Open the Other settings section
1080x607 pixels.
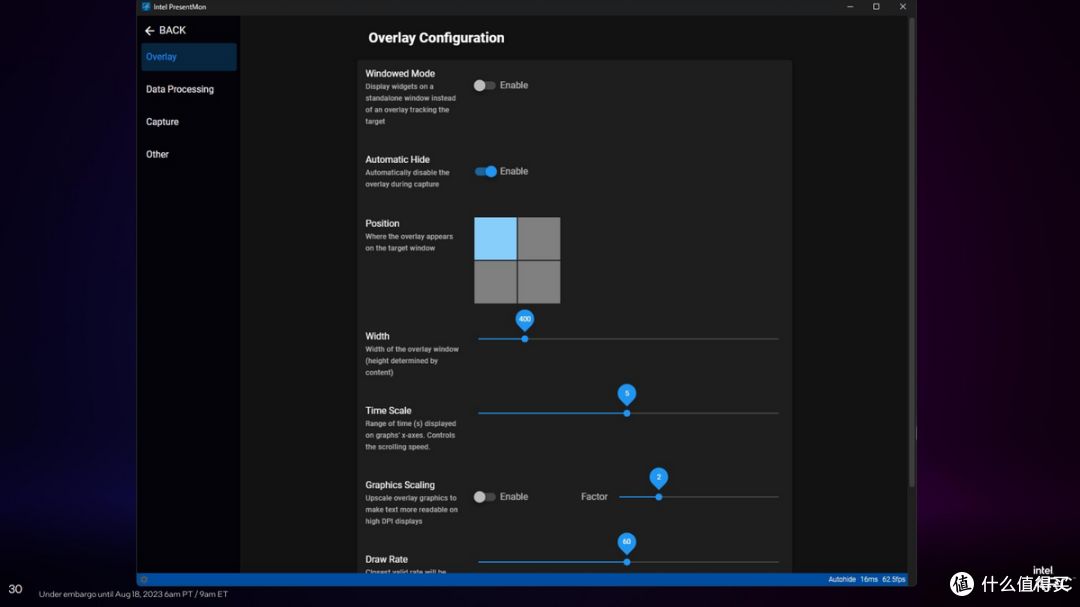157,154
